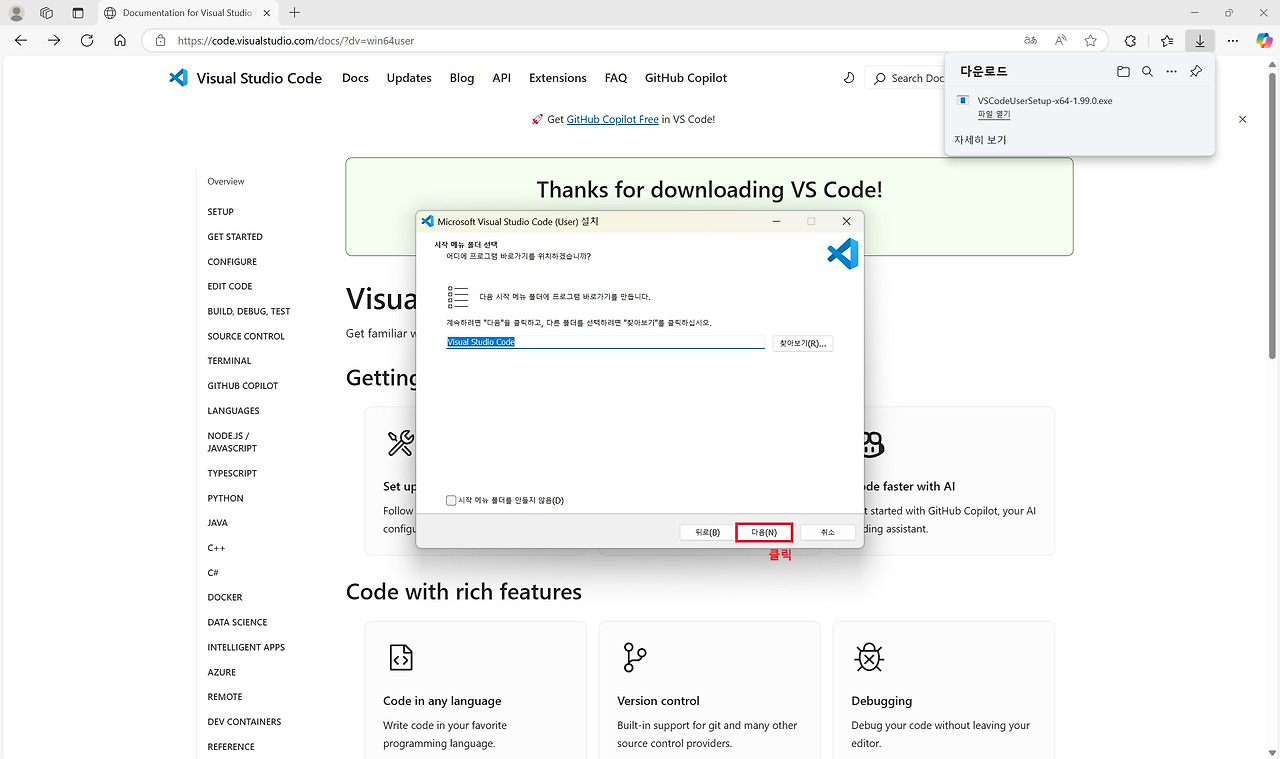
Task: Click the Copilot icon in the browser toolbar
Action: tap(1264, 40)
